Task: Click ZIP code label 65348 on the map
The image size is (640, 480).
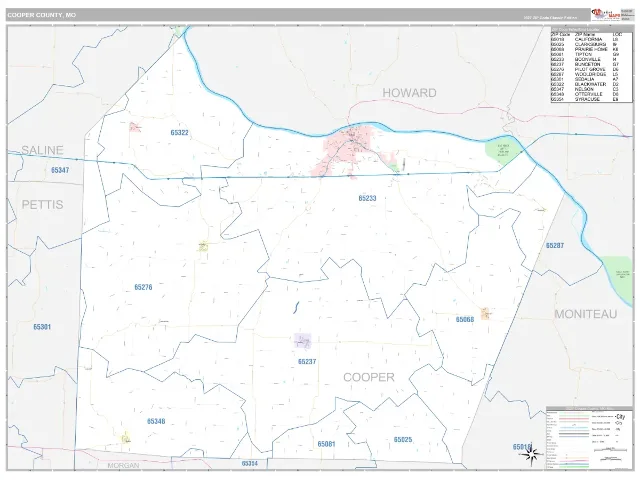Action: tap(156, 421)
